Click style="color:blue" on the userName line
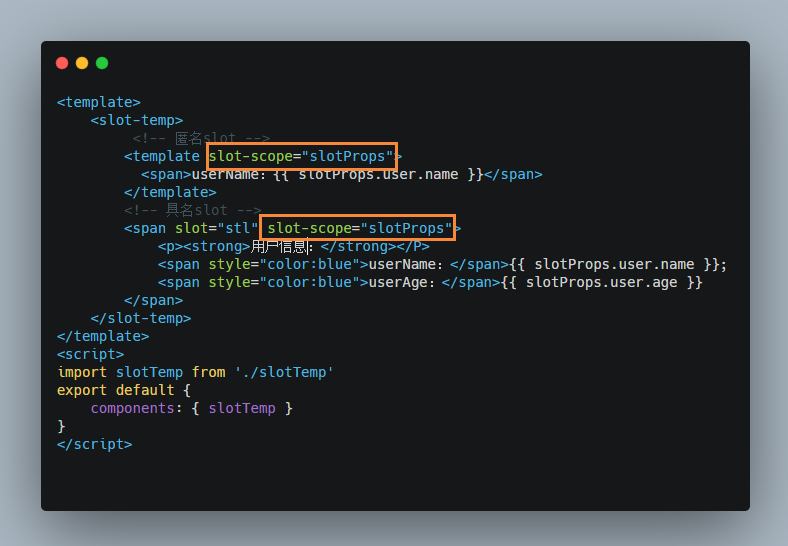The image size is (788, 546). [x=284, y=264]
